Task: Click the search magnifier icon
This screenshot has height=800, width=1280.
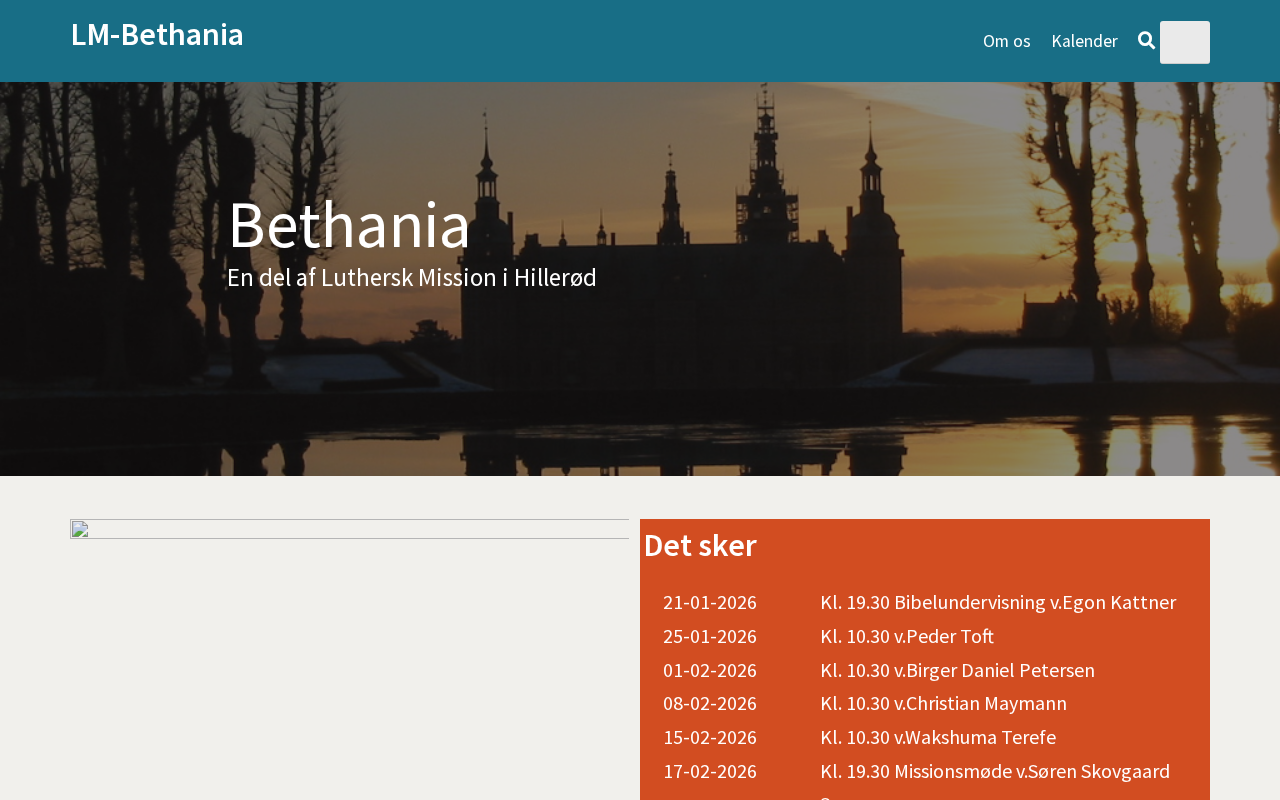Action: (x=1146, y=41)
